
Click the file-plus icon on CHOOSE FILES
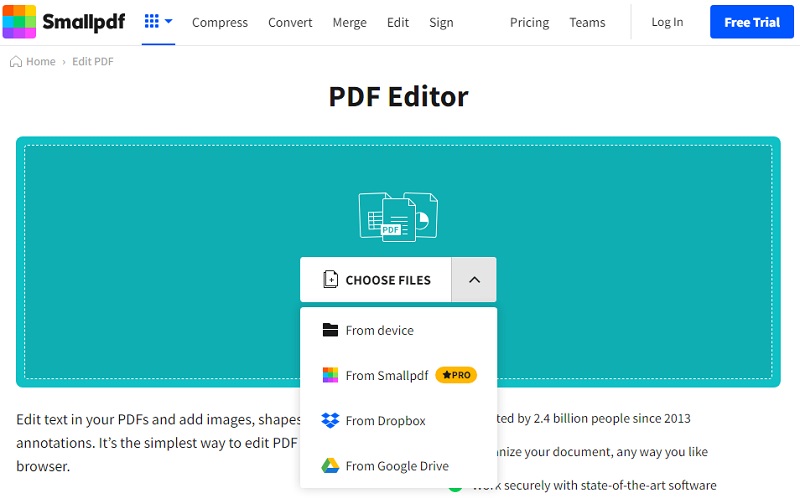(331, 280)
